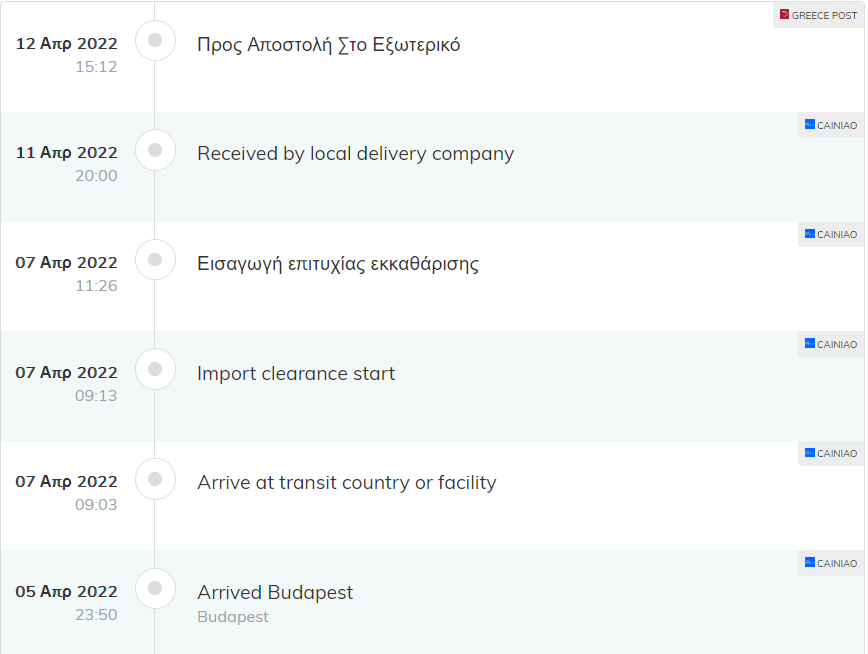Click 'Προς Αποστολή Στο Εξωτερικό' status text
Image resolution: width=868 pixels, height=654 pixels.
click(x=328, y=45)
